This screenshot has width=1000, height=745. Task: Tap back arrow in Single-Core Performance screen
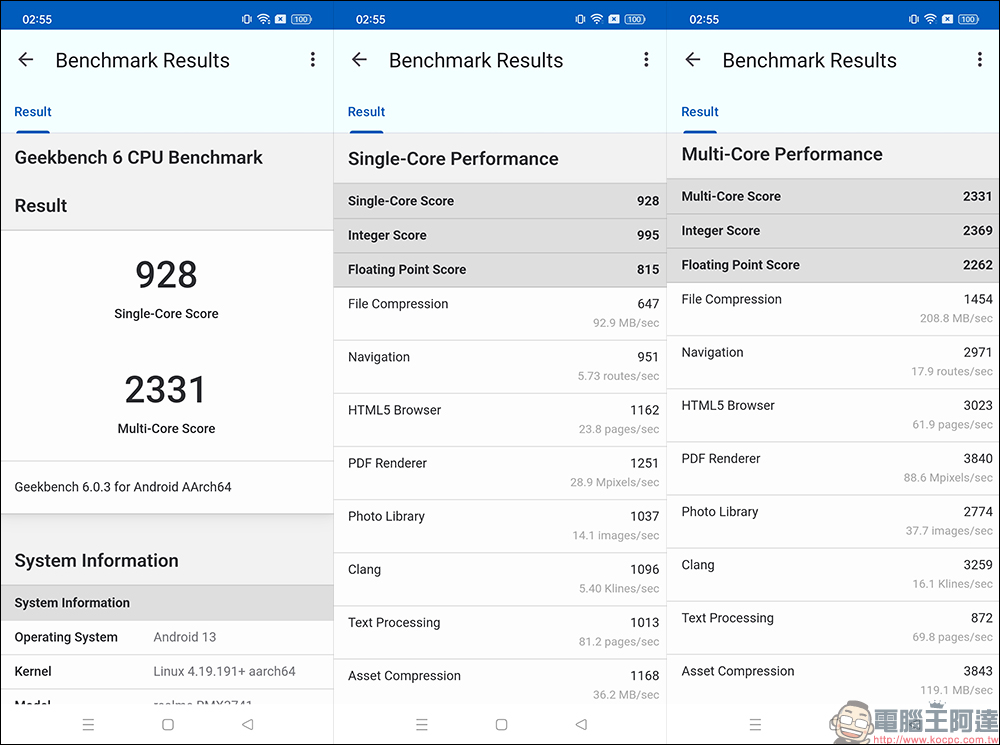[359, 60]
